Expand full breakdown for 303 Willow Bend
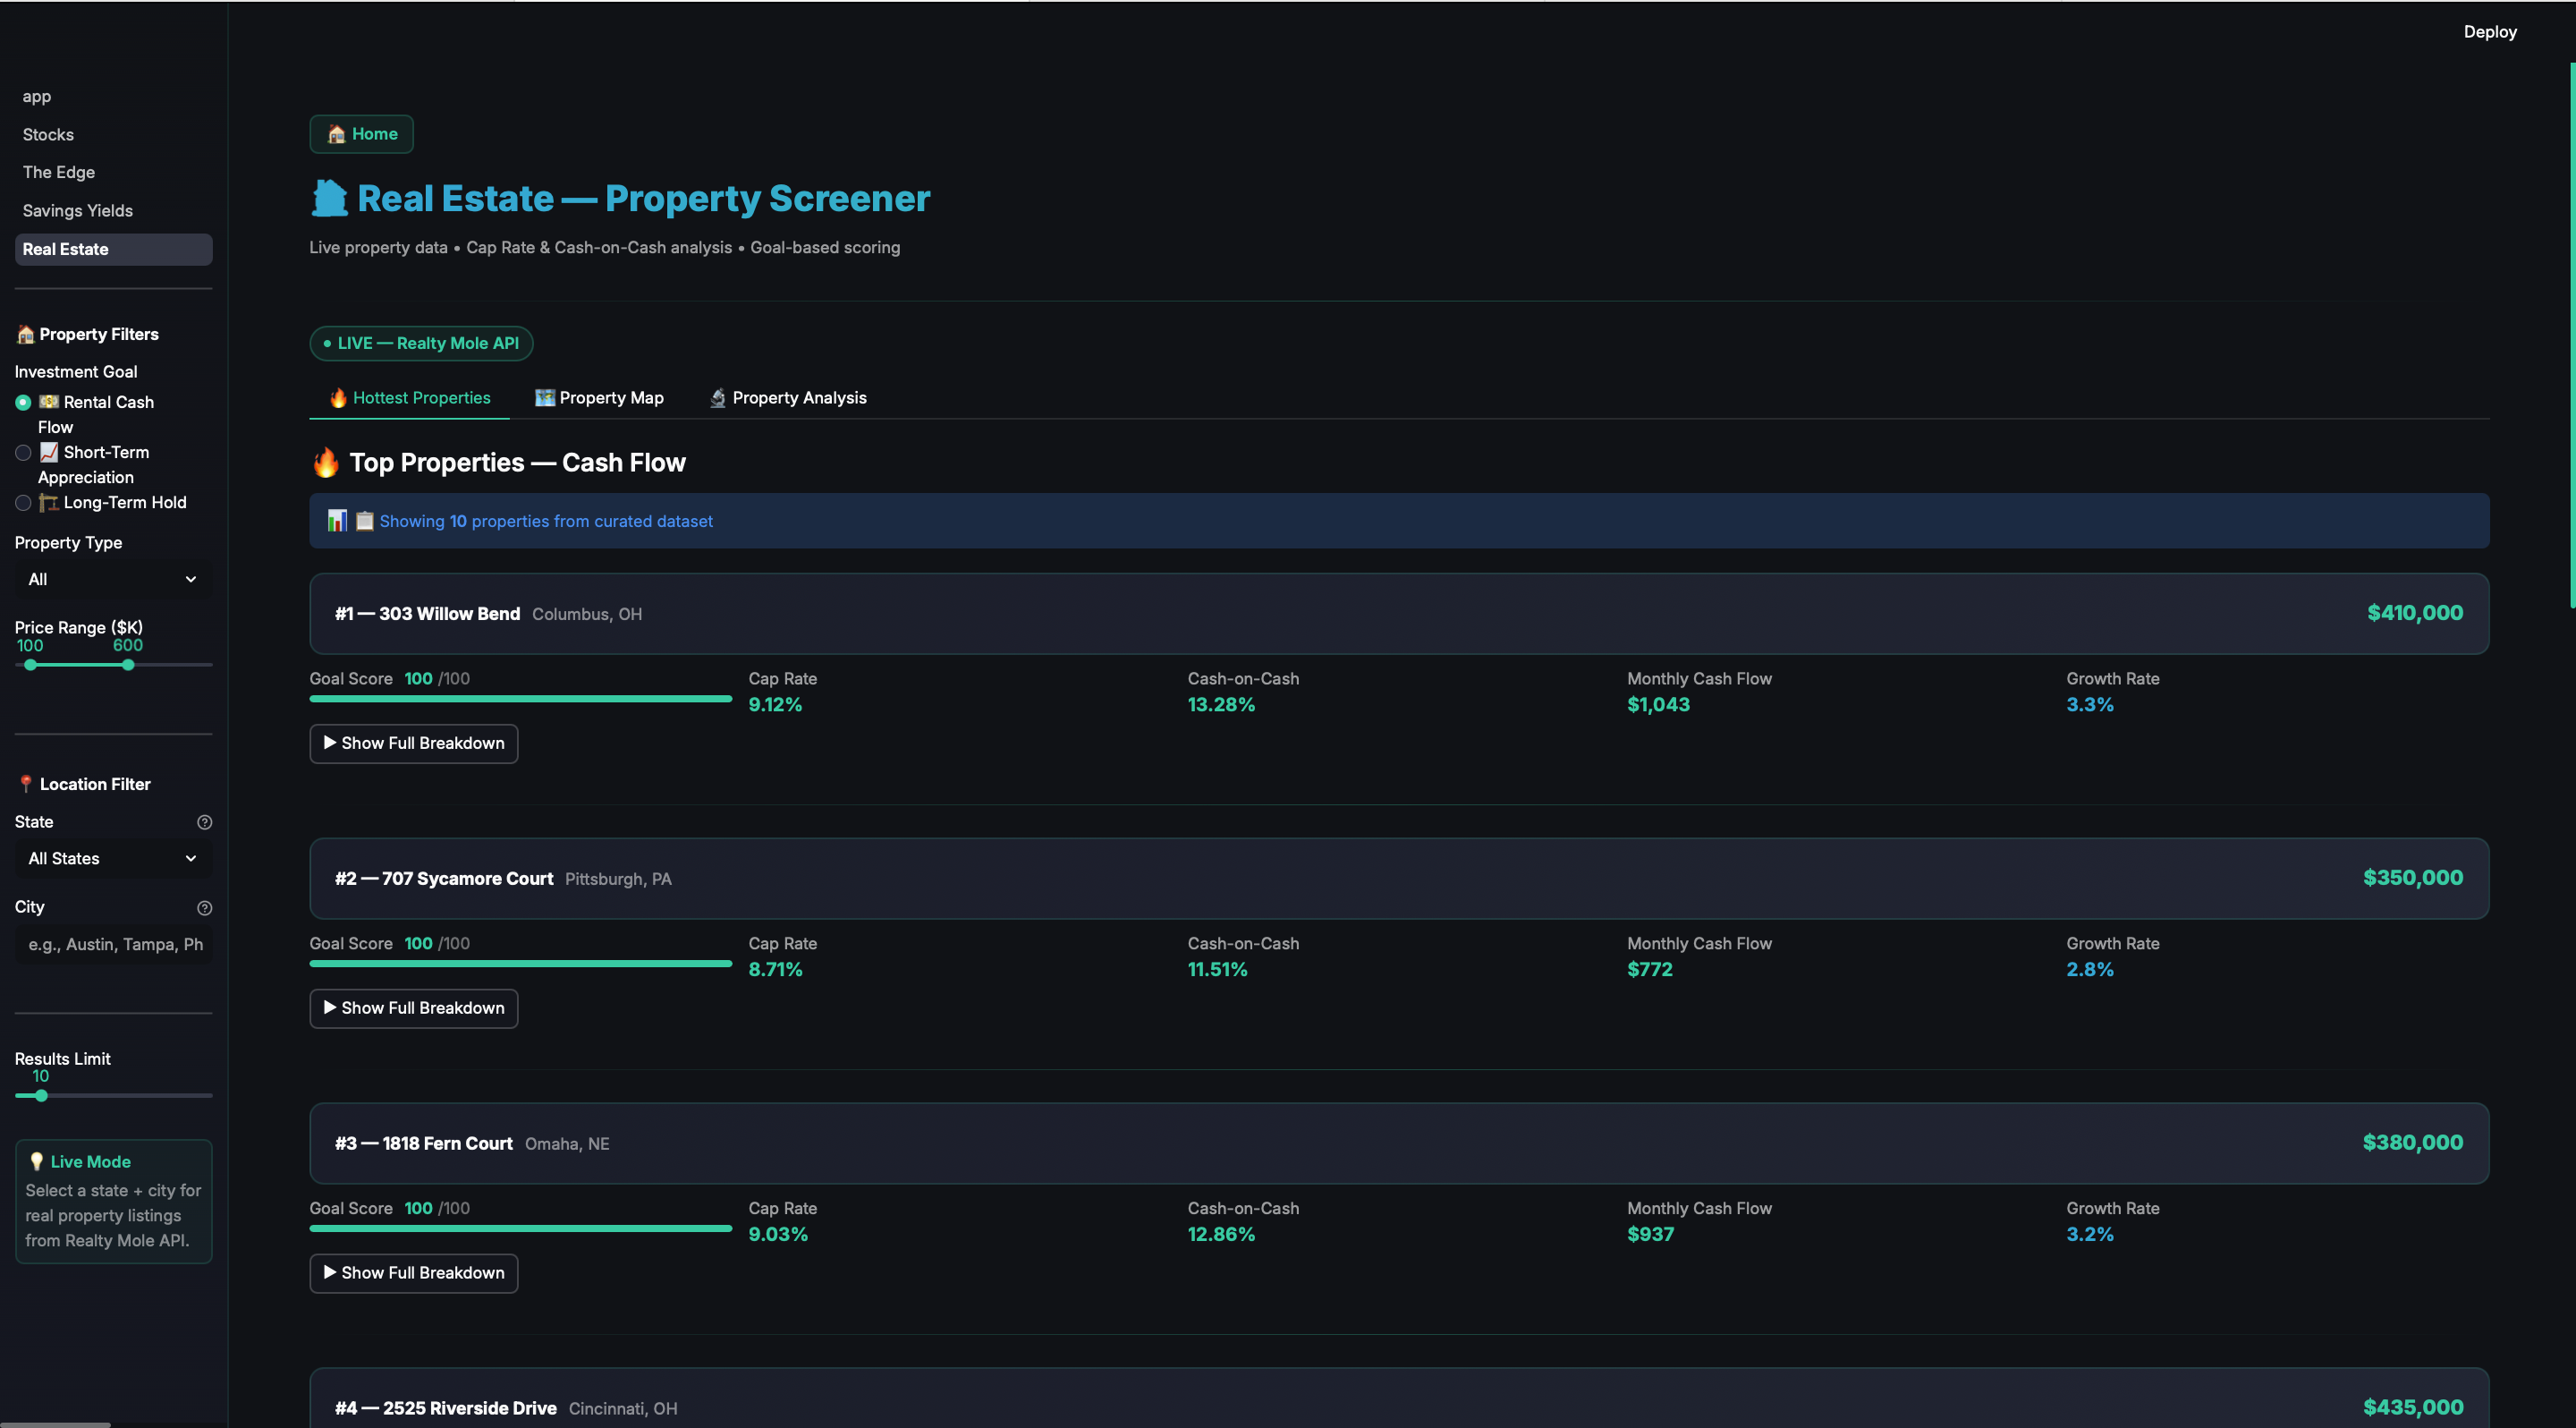Viewport: 2576px width, 1428px height. click(413, 743)
